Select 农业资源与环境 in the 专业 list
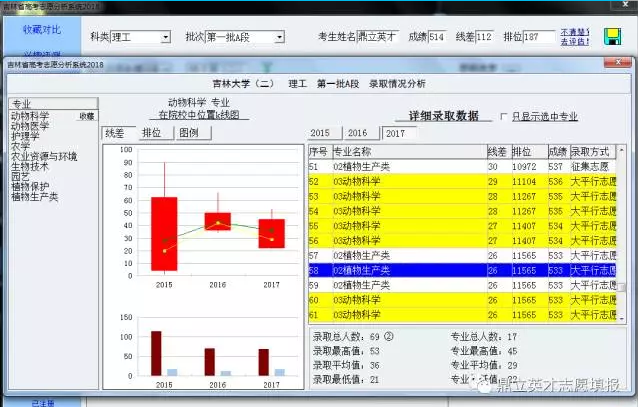This screenshot has height=407, width=638. (x=44, y=157)
